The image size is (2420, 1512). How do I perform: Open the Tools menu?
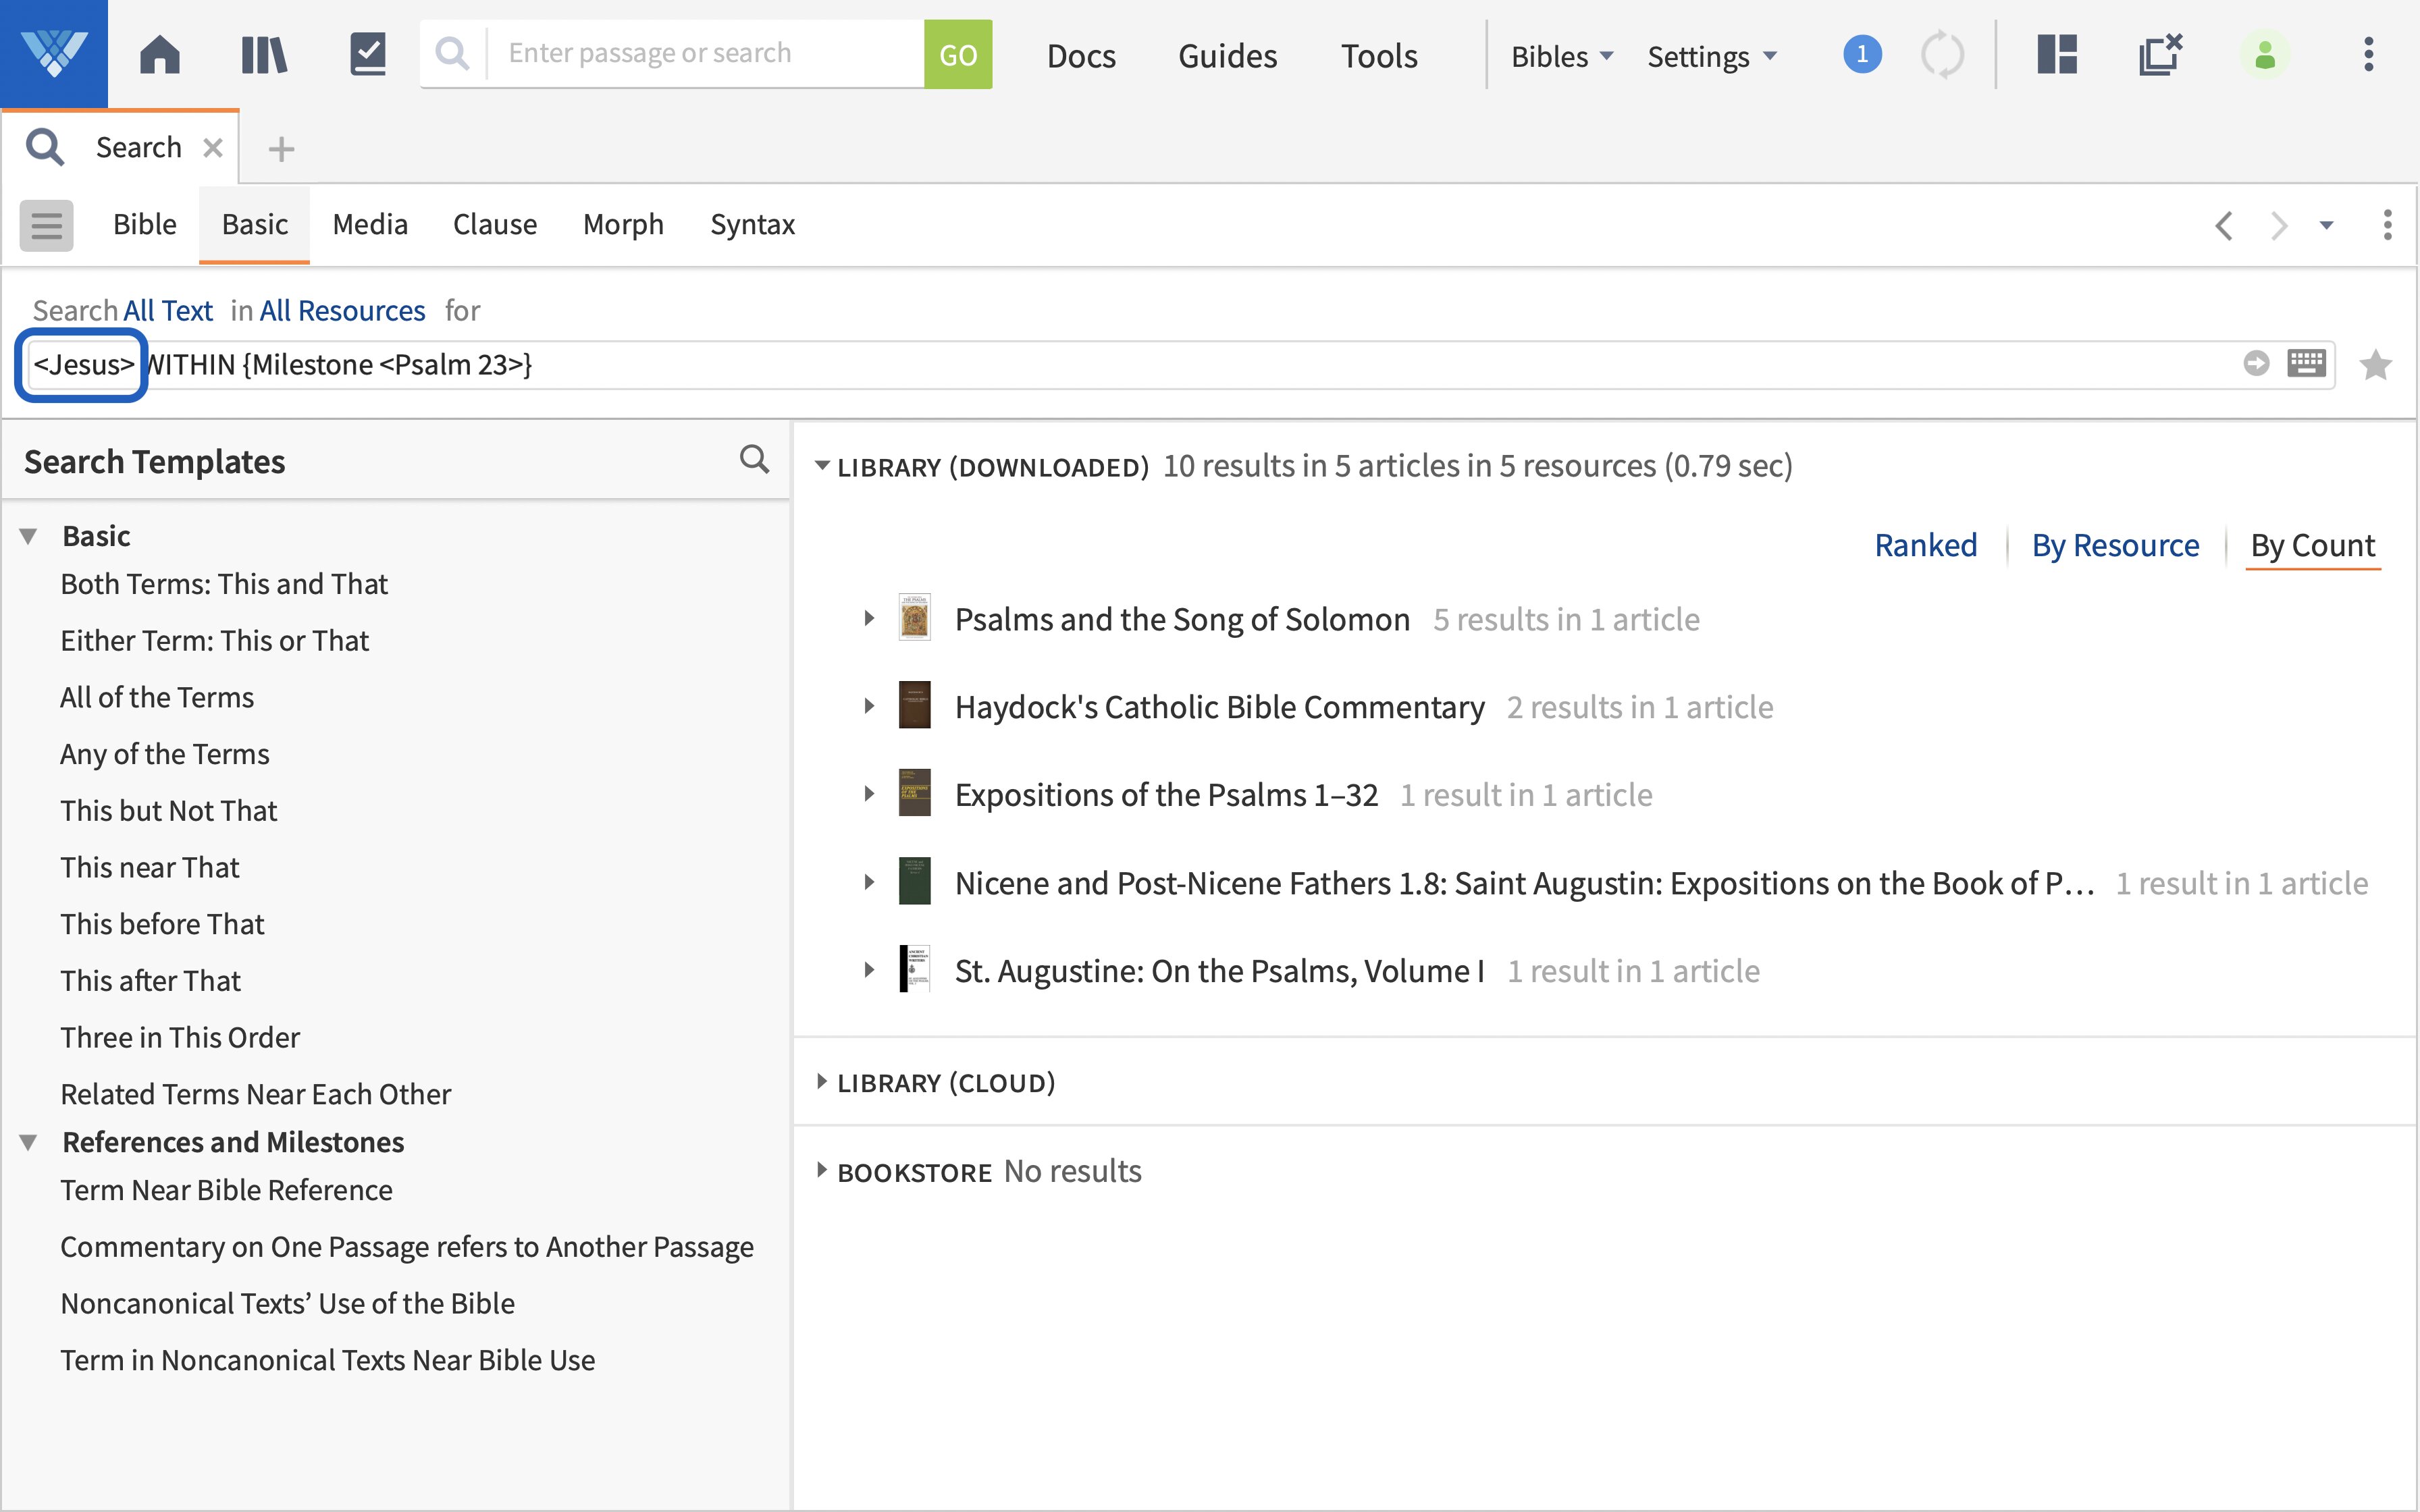pos(1379,56)
